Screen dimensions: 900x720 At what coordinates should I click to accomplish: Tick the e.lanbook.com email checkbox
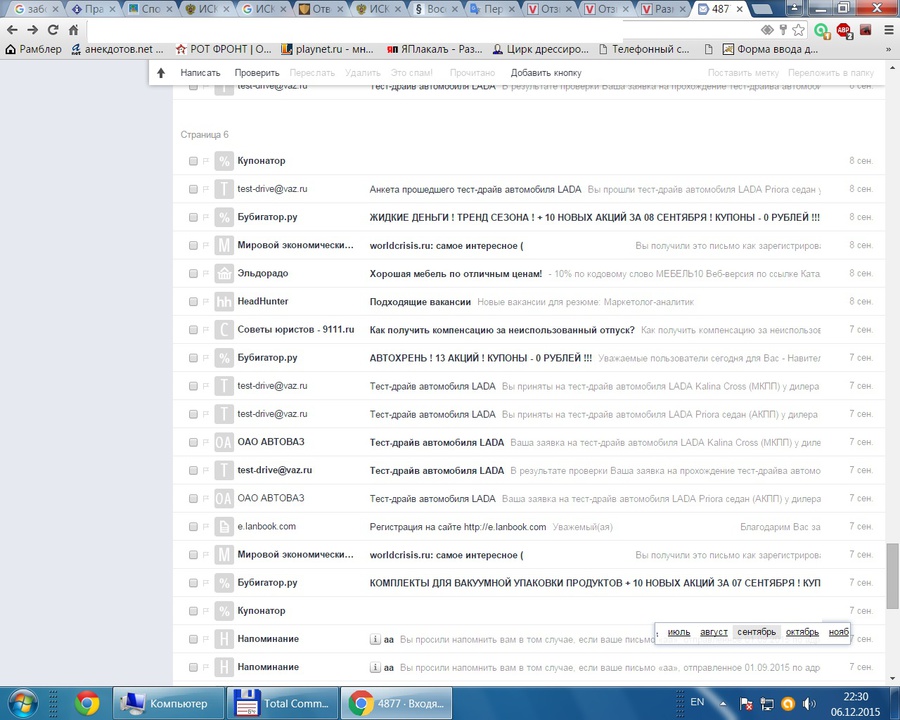click(193, 527)
